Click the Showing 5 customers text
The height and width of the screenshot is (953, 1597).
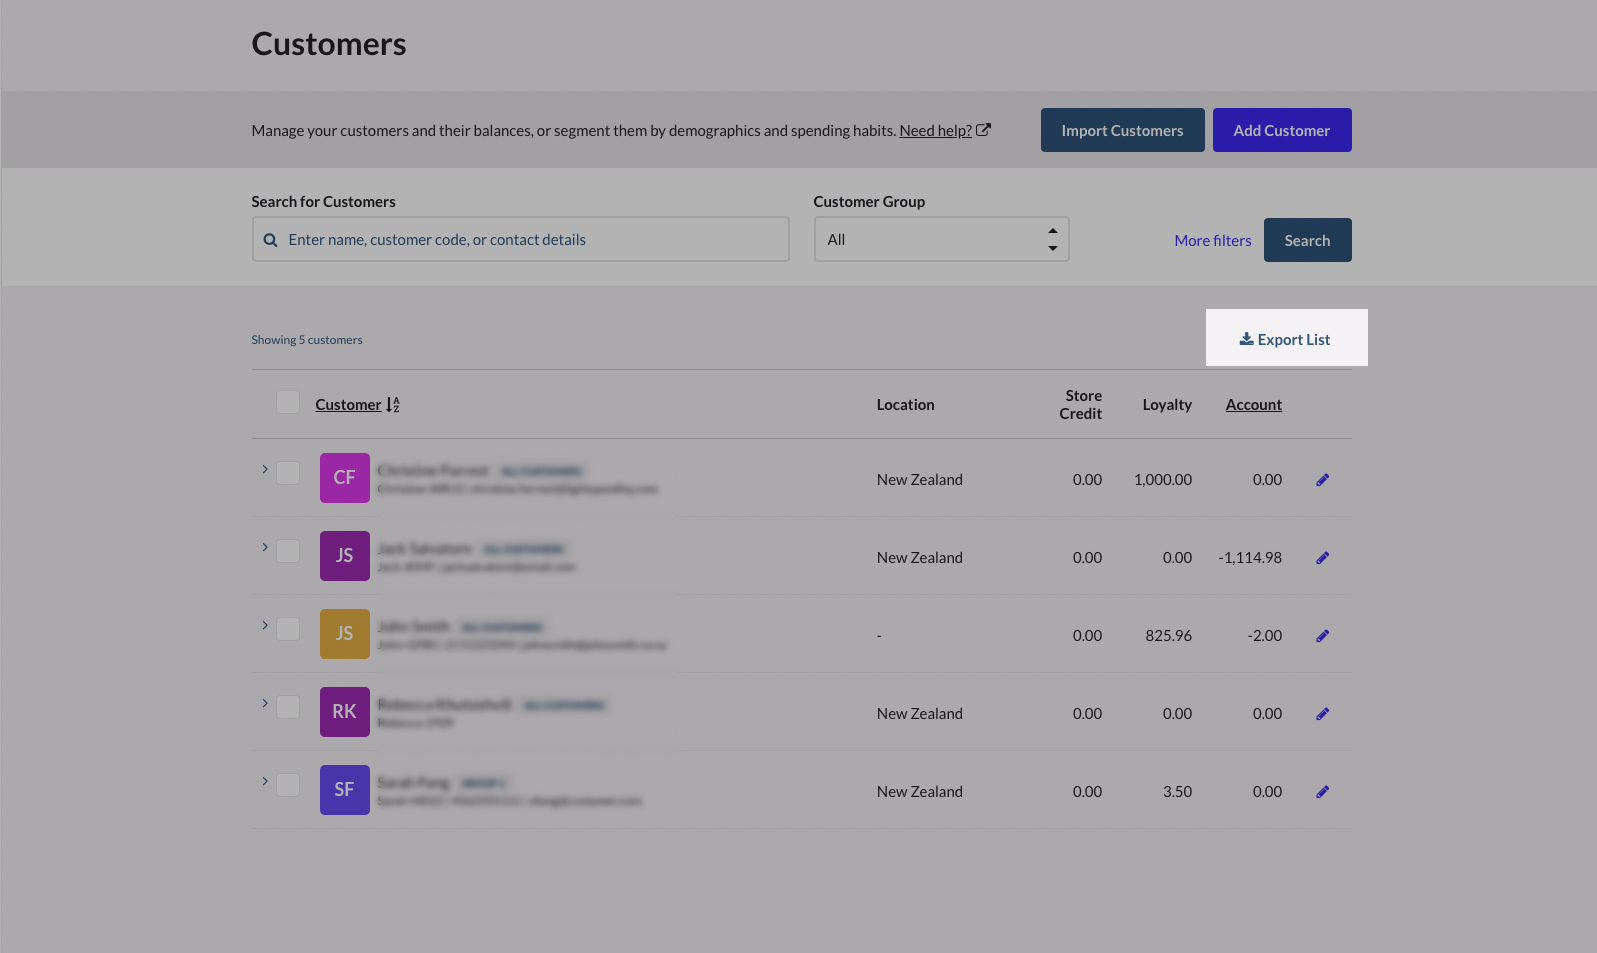(x=307, y=340)
